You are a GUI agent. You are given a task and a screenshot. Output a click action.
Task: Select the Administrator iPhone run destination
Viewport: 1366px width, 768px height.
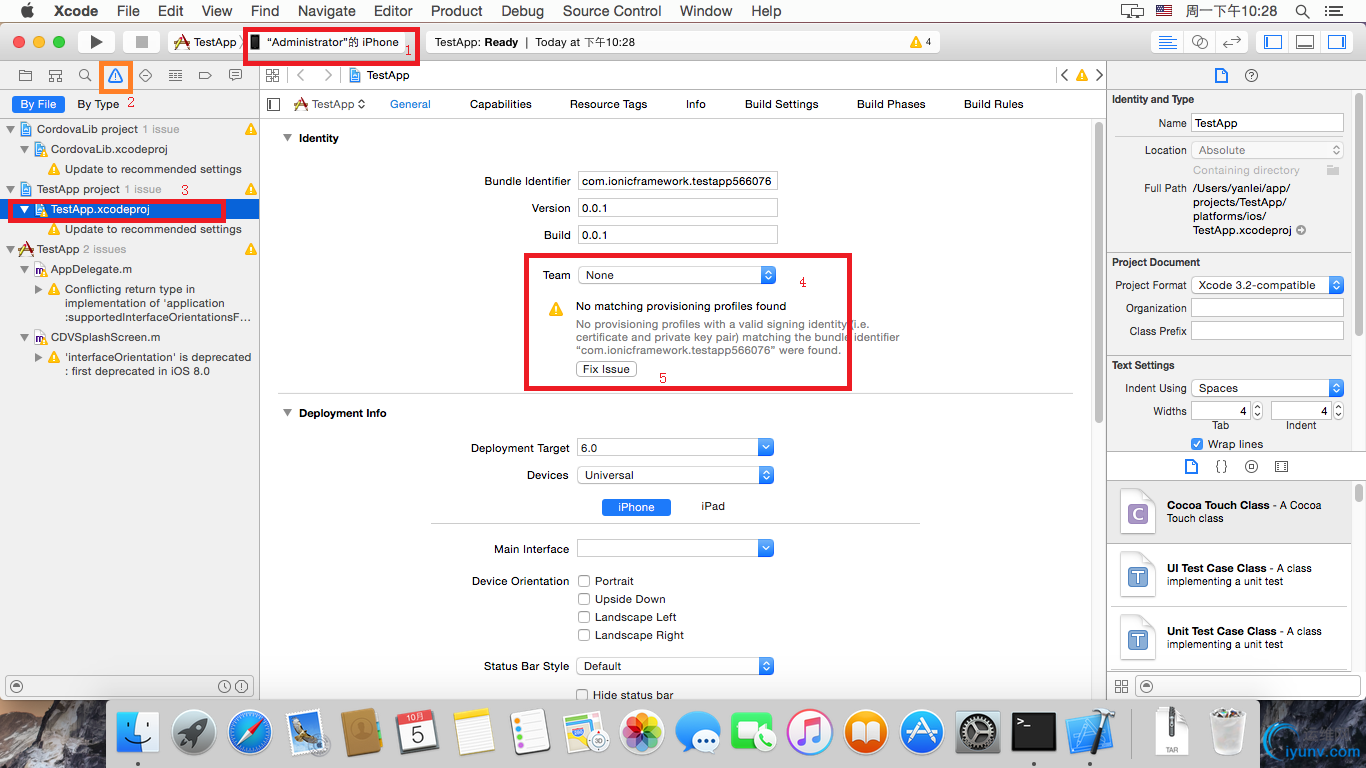tap(326, 42)
